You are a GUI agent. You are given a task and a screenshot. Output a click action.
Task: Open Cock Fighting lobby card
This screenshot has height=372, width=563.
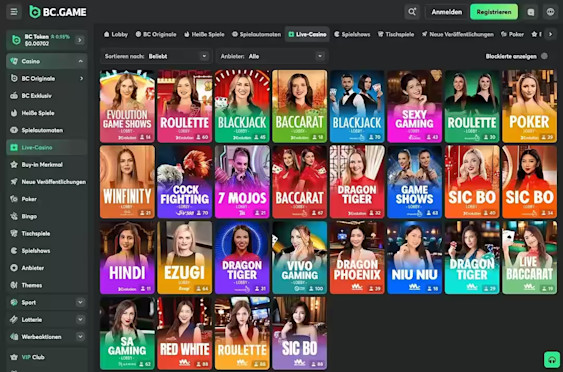pyautogui.click(x=185, y=182)
